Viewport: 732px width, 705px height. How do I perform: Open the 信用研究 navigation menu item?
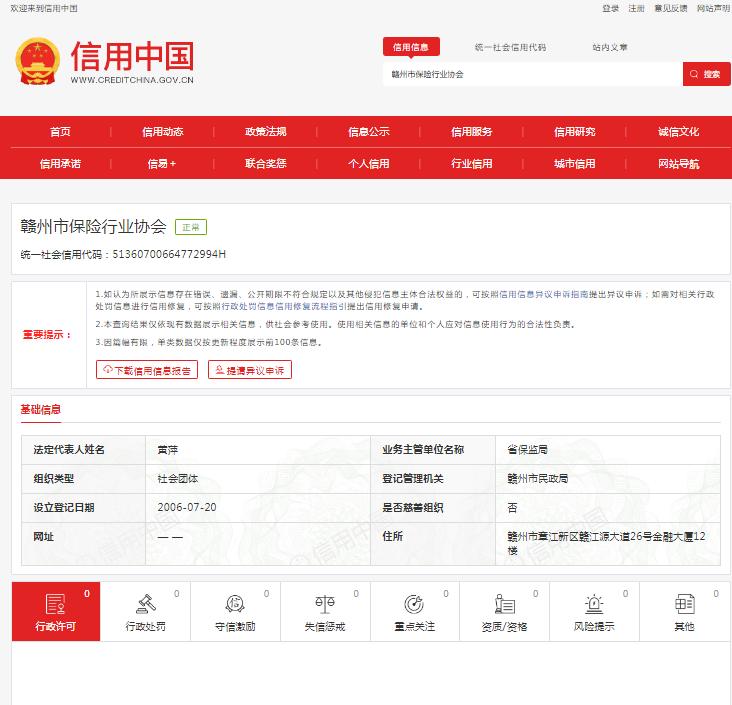575,132
